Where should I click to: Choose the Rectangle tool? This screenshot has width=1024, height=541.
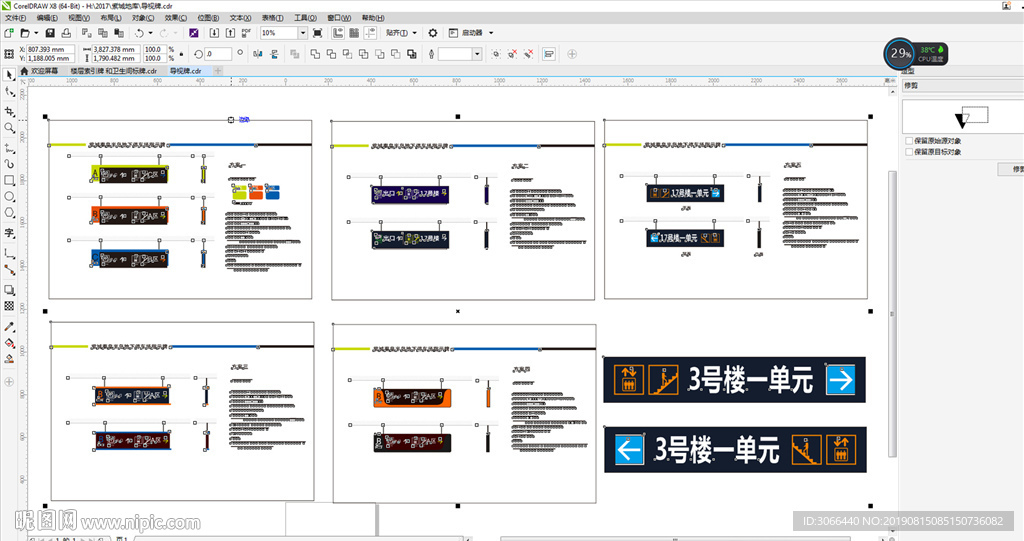[9, 180]
